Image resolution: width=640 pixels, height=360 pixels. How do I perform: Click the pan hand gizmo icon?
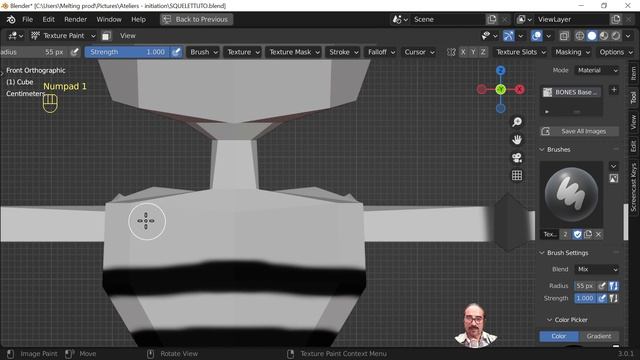(517, 140)
